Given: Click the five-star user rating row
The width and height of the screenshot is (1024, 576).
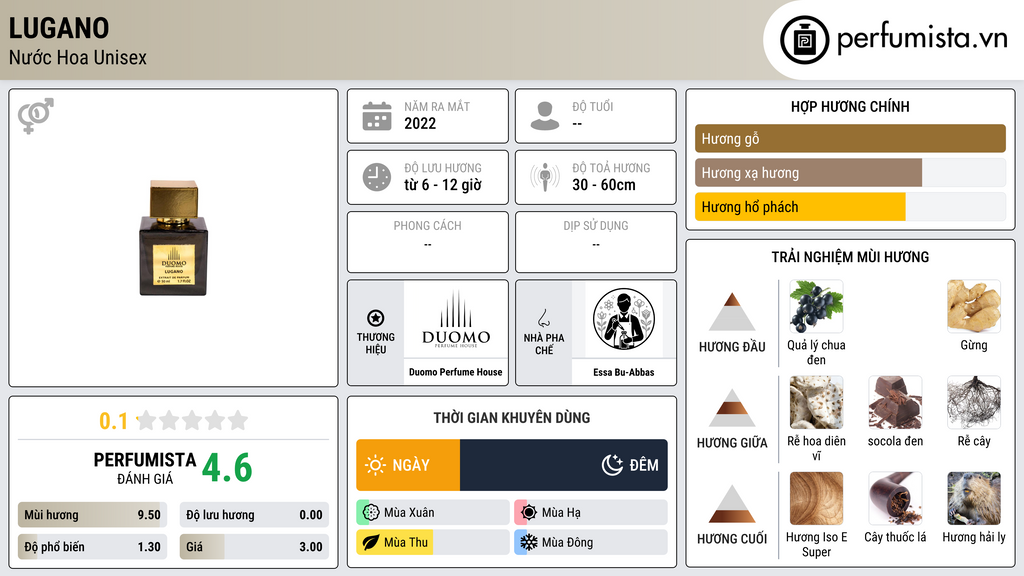Looking at the screenshot, I should (x=192, y=421).
